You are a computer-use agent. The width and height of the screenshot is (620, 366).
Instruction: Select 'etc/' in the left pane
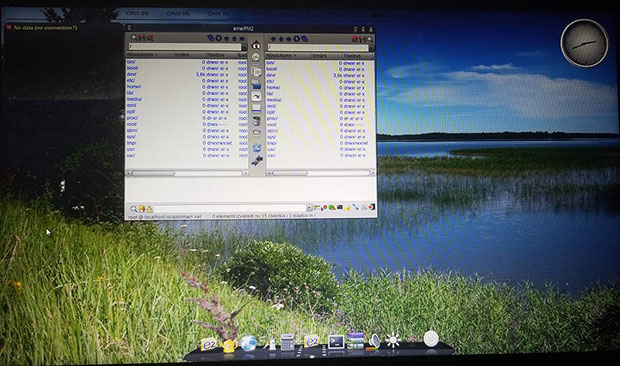[x=131, y=80]
